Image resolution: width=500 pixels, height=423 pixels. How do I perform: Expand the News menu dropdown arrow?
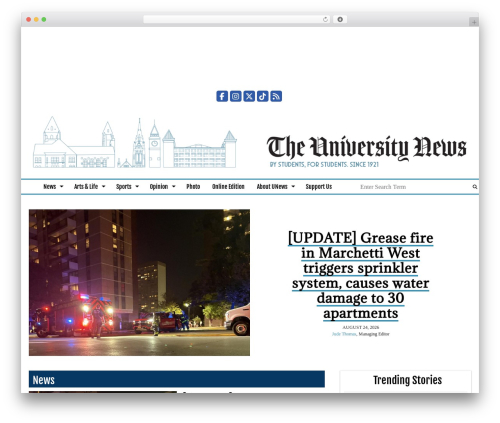point(61,187)
